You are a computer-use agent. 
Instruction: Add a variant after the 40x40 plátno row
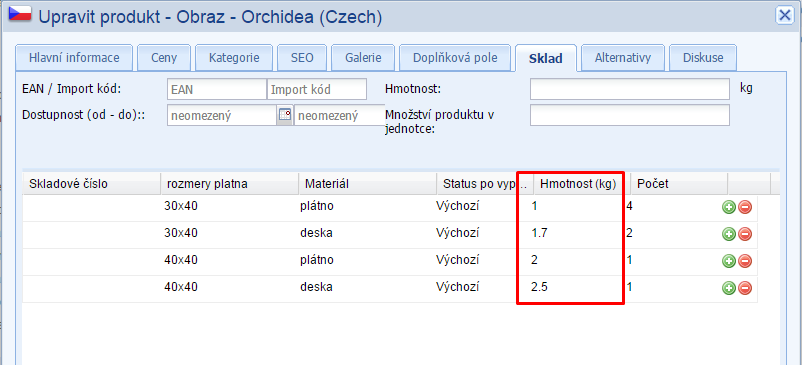pyautogui.click(x=728, y=261)
